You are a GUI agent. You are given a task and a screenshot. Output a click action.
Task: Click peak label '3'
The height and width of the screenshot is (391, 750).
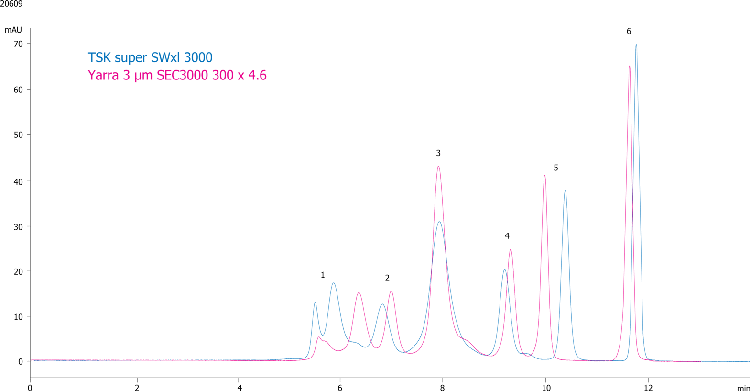pos(438,153)
